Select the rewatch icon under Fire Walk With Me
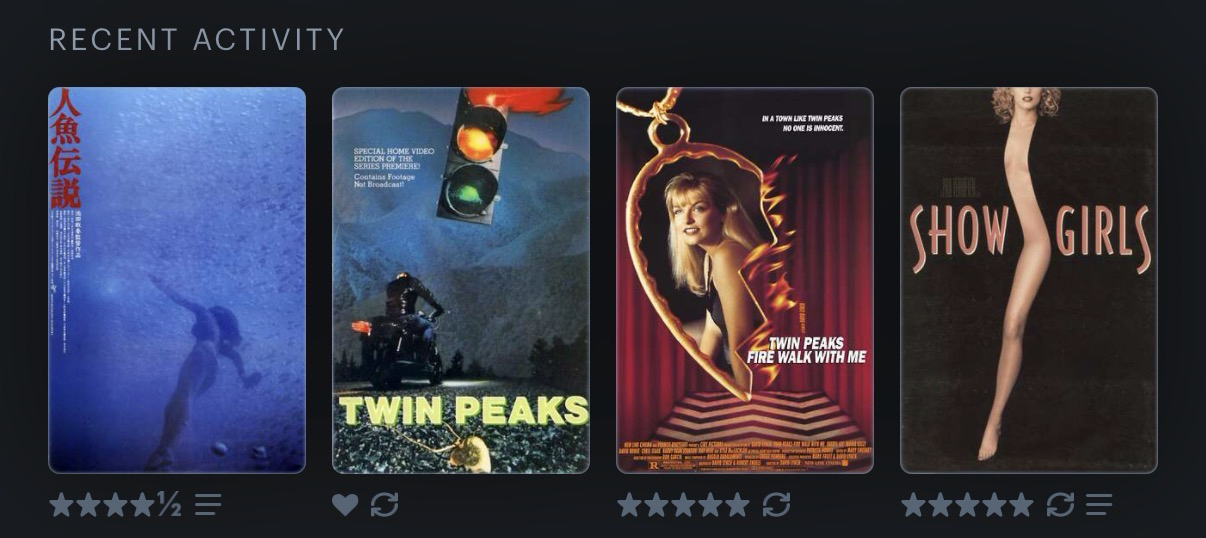This screenshot has width=1206, height=538. (x=777, y=505)
